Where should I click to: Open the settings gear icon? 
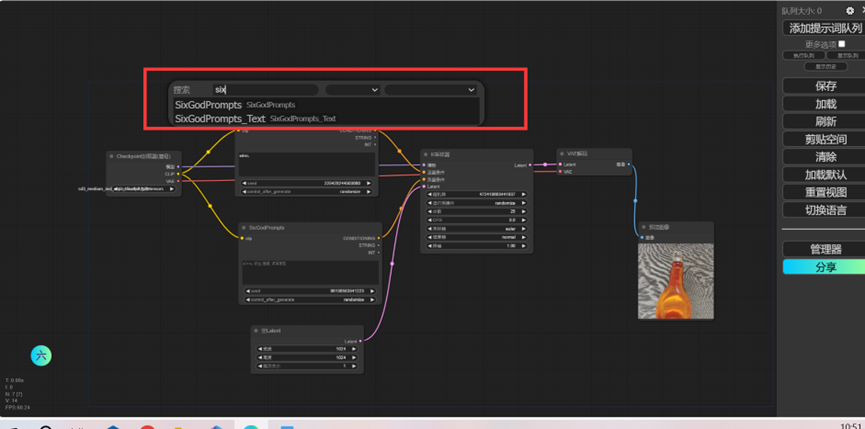tap(850, 11)
